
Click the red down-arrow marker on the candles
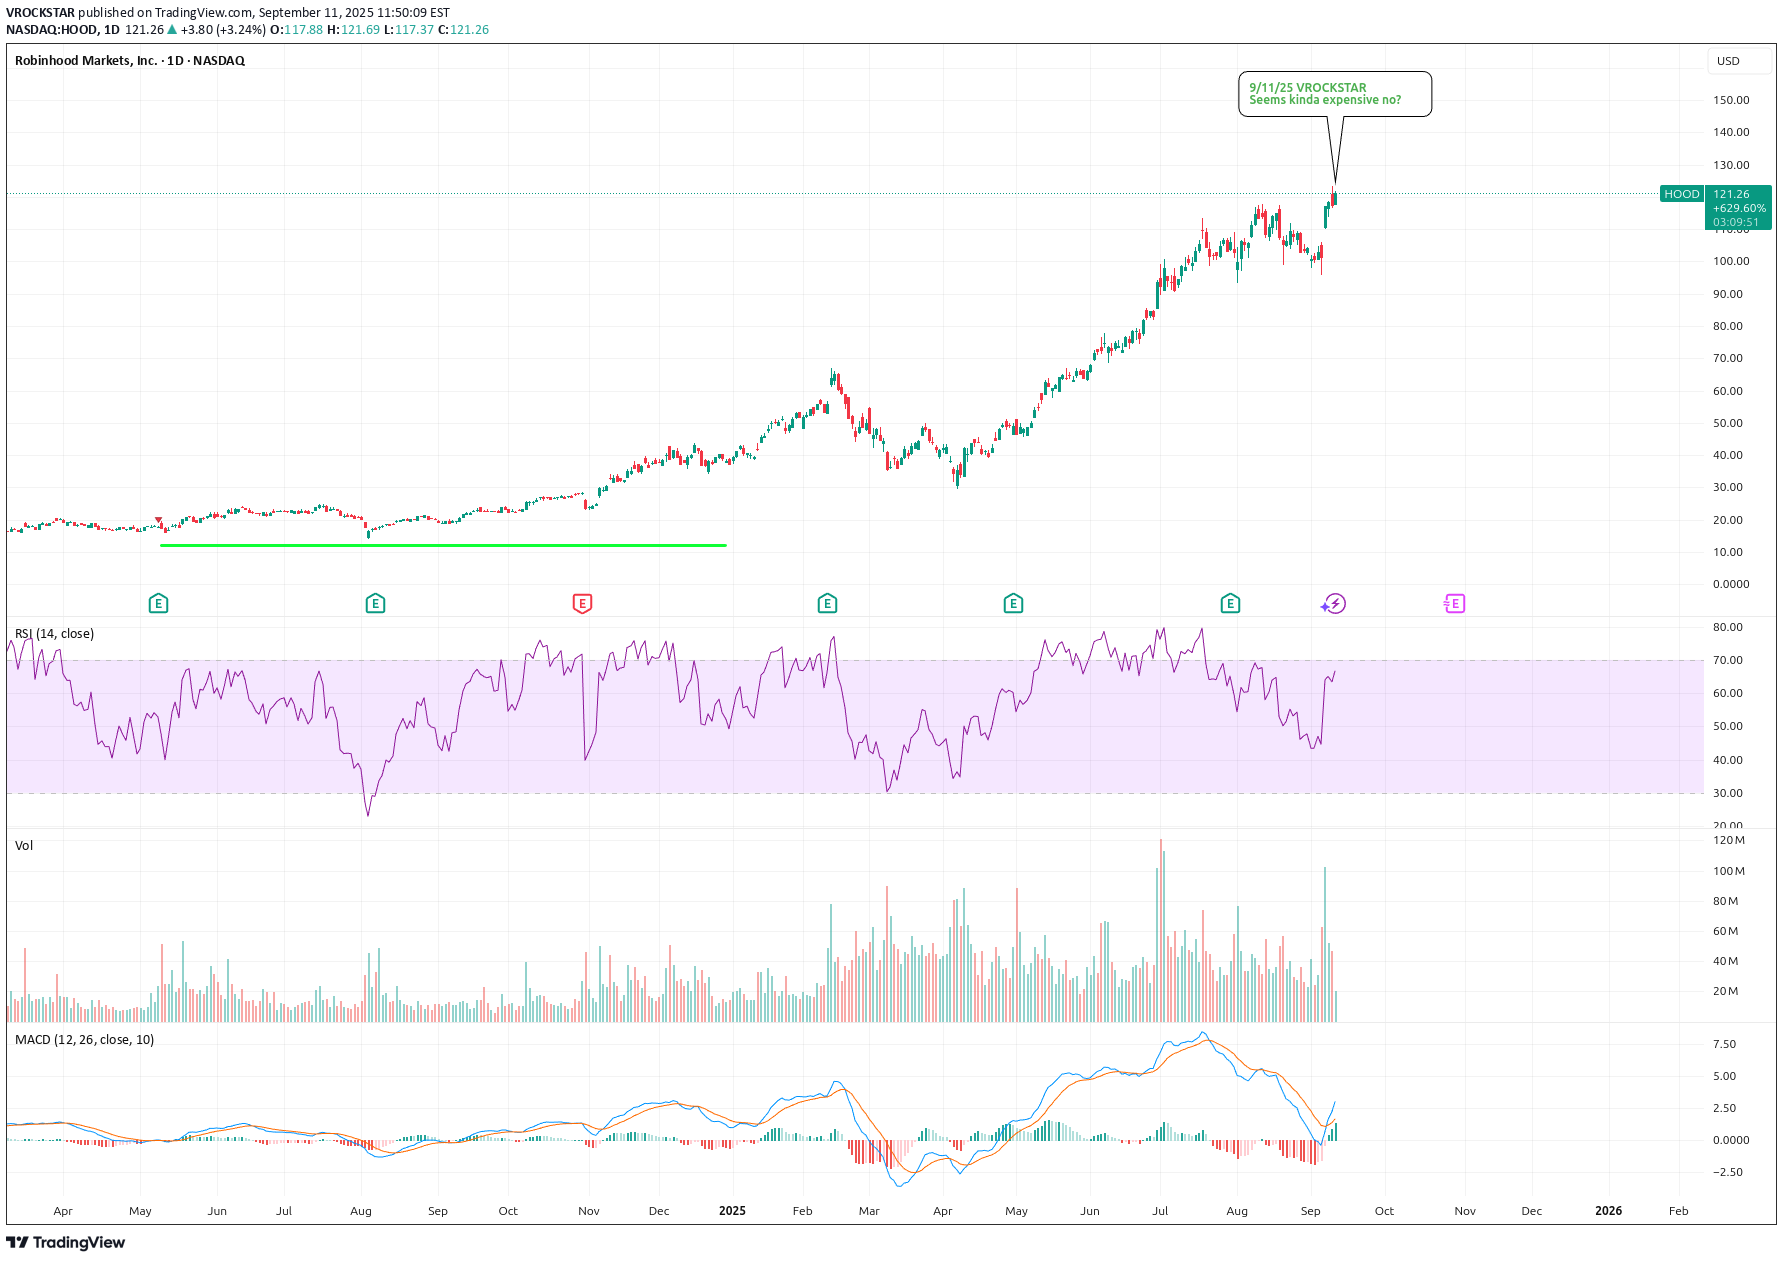tap(159, 521)
